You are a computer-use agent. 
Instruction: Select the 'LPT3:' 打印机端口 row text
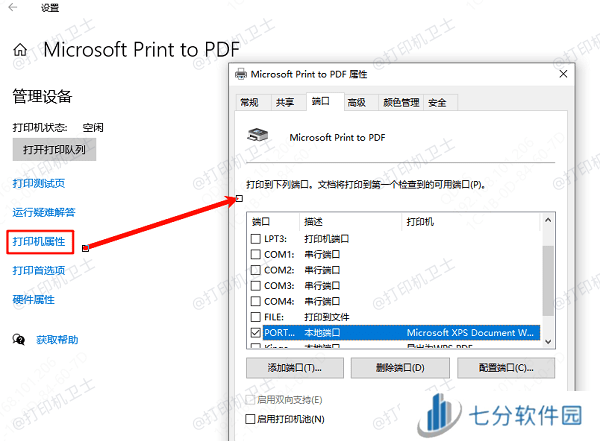(x=307, y=239)
